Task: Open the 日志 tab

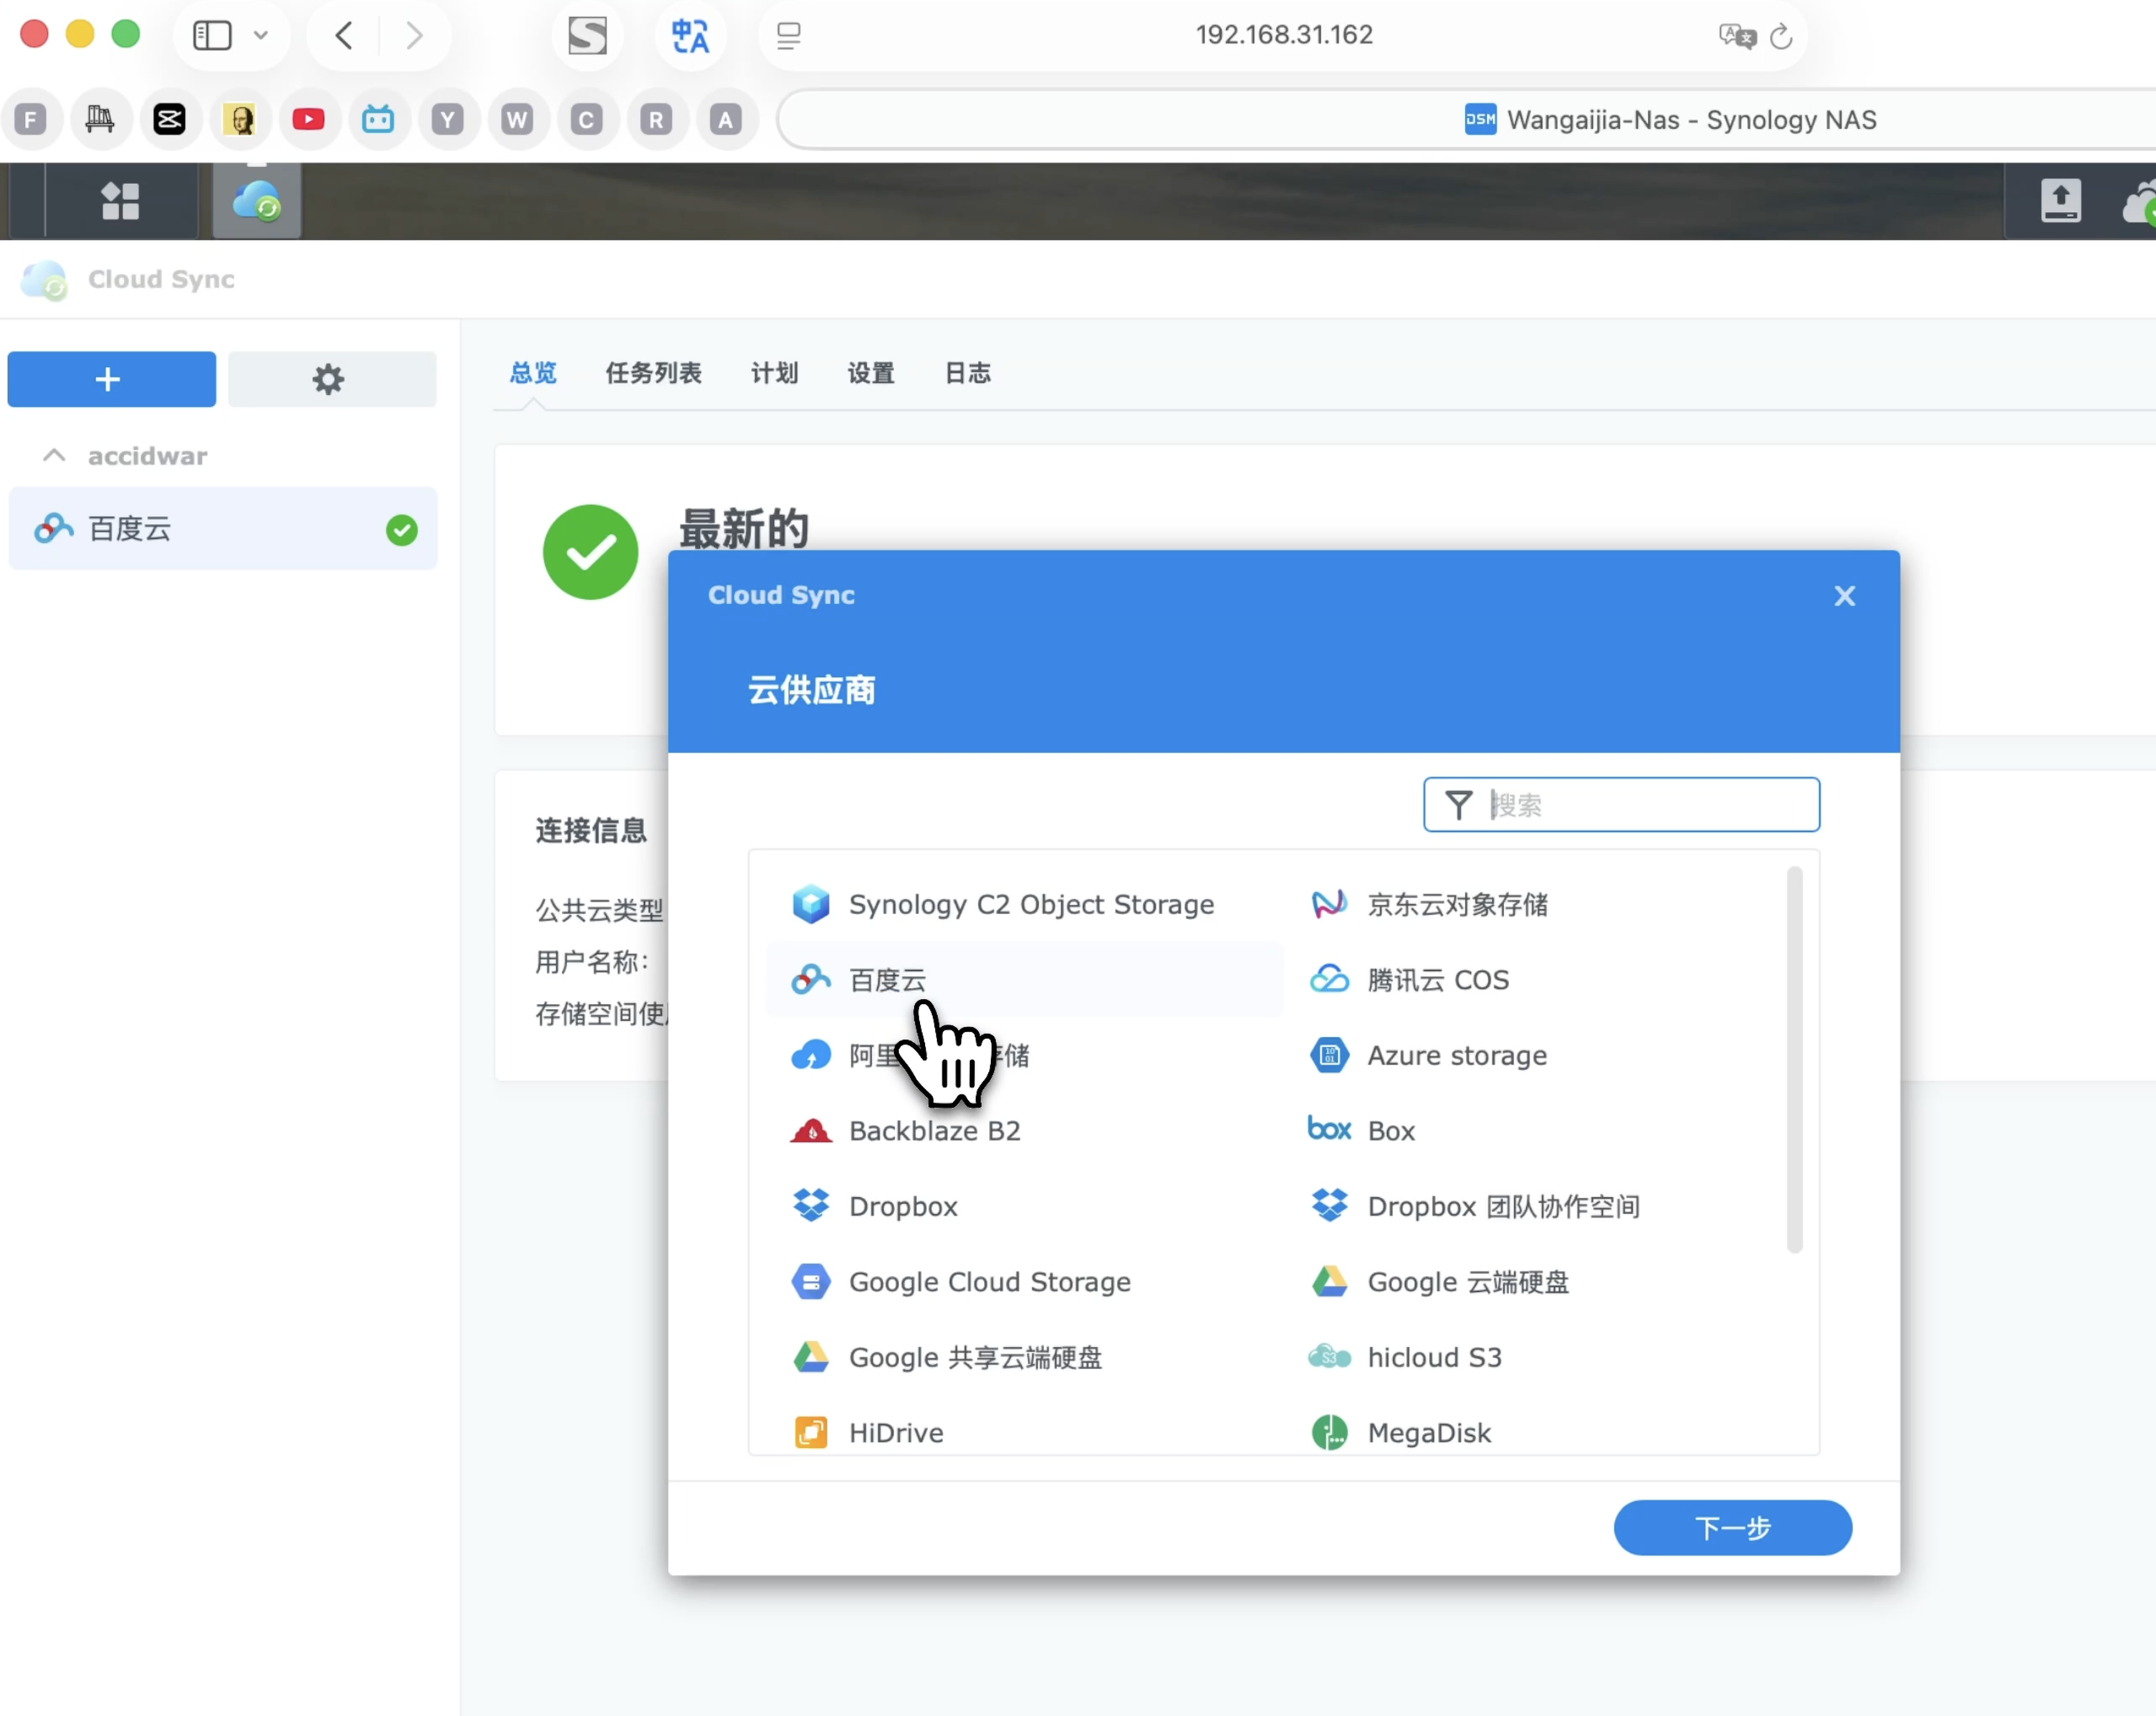Action: click(968, 373)
